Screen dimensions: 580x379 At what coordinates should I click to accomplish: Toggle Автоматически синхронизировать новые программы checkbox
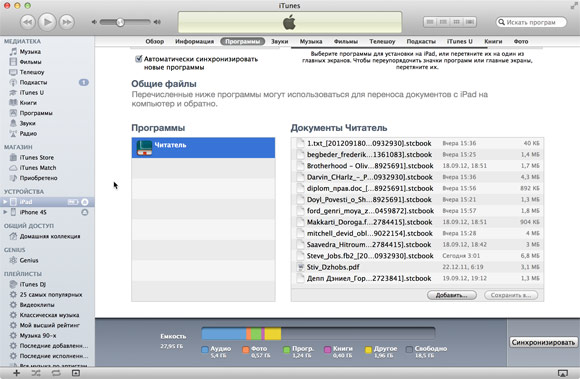point(139,59)
